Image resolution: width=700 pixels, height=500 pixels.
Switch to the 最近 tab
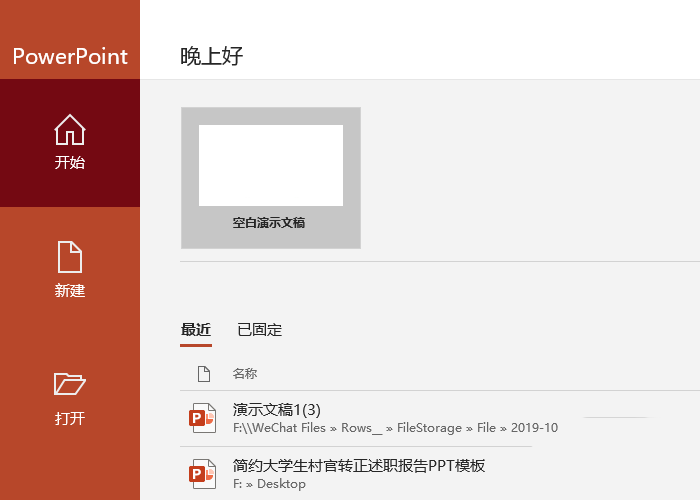tap(196, 330)
